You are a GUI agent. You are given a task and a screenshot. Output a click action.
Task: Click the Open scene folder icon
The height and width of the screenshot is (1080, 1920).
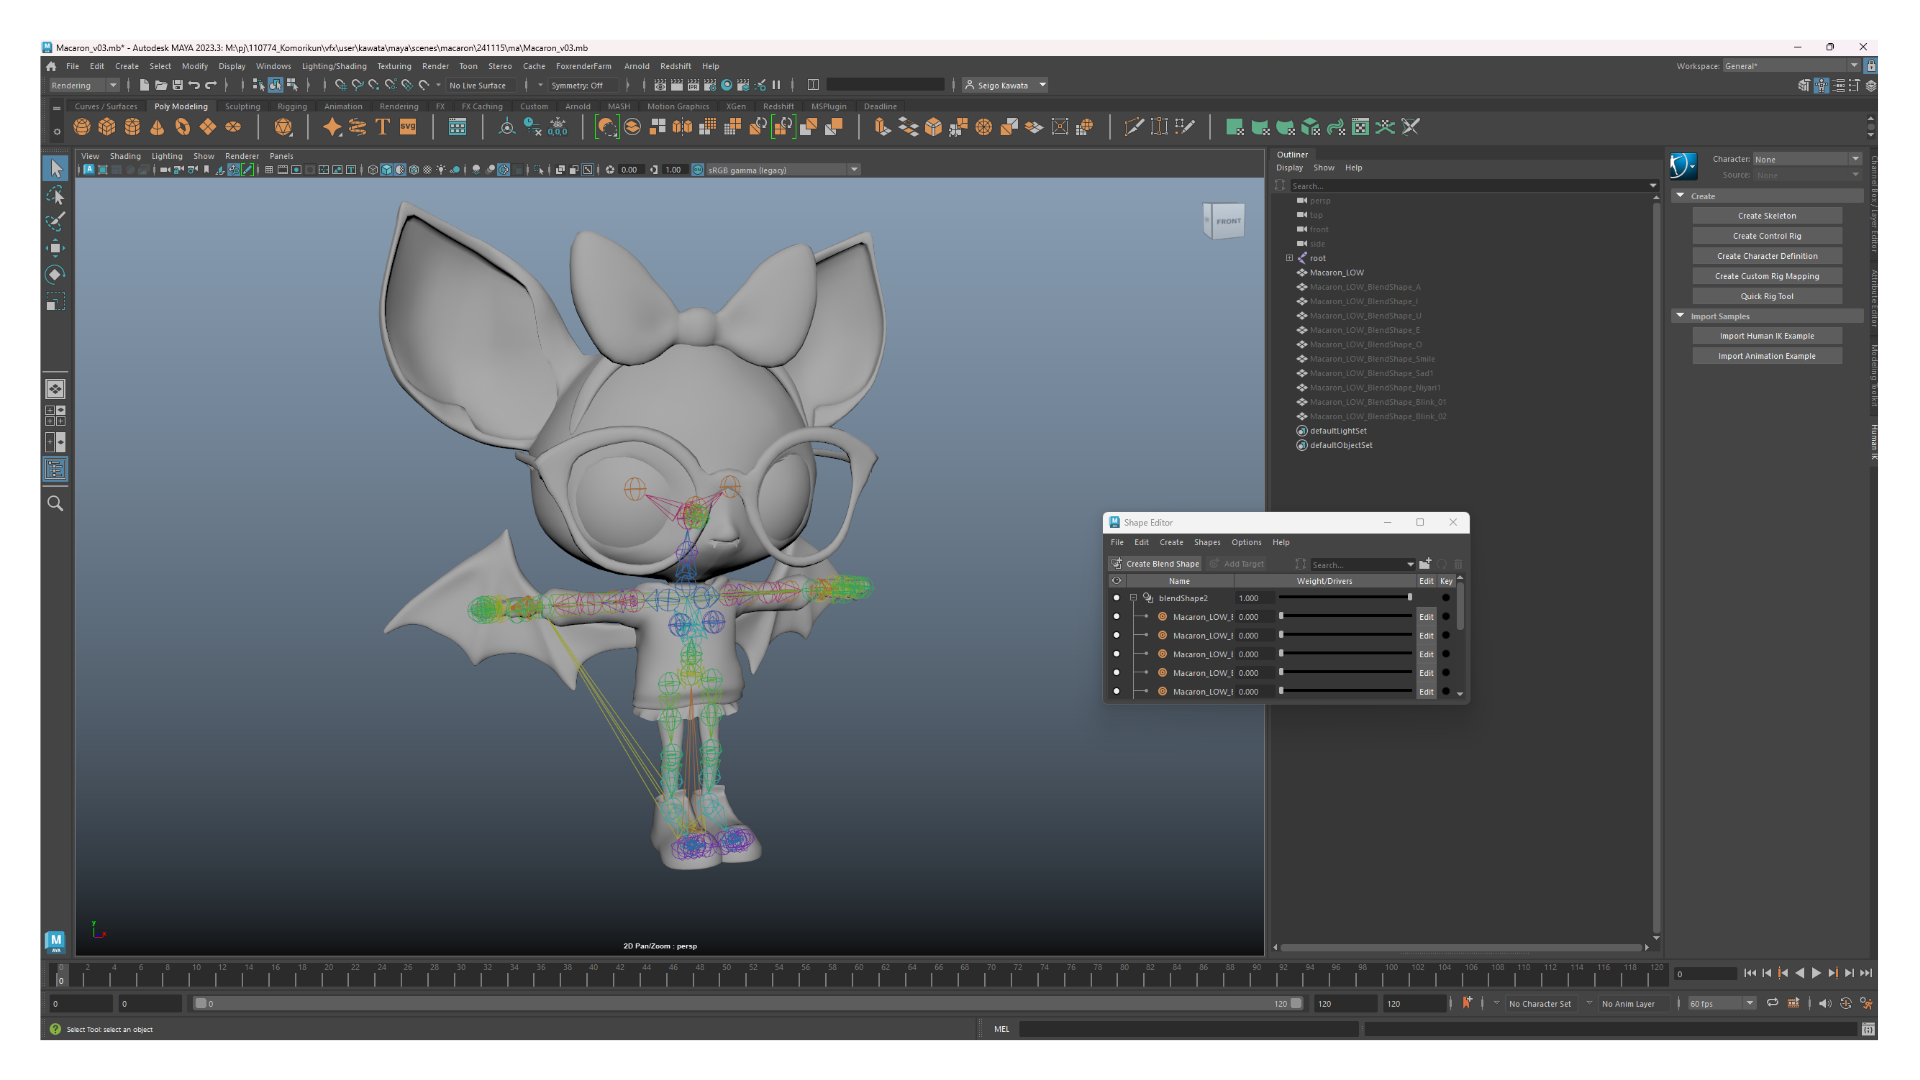161,85
